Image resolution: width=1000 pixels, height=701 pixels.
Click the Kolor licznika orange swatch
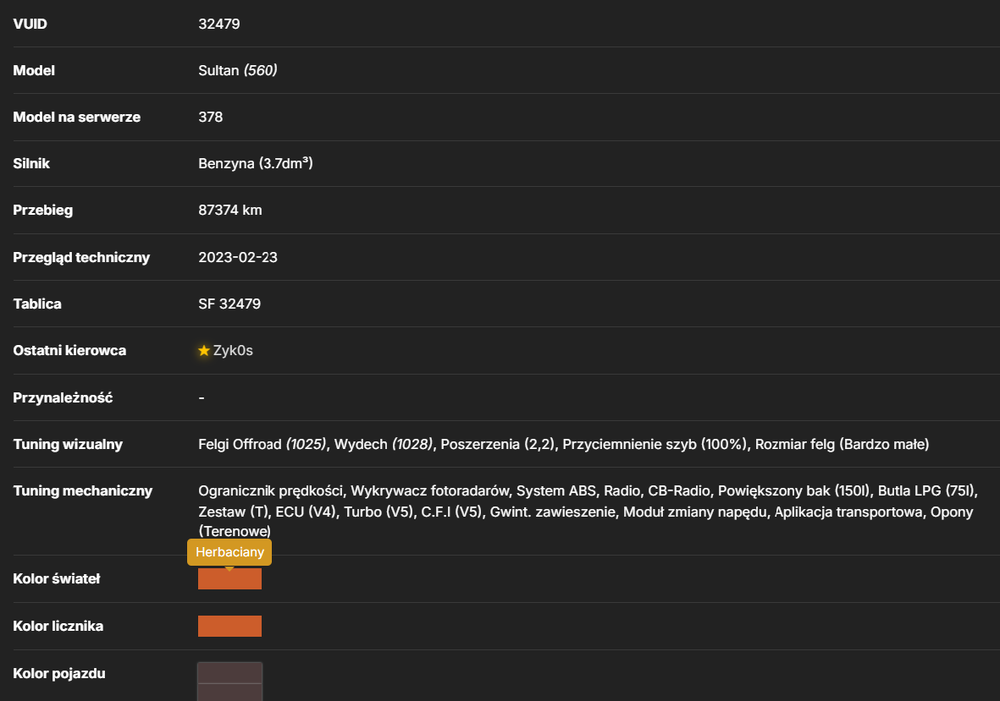tap(230, 626)
